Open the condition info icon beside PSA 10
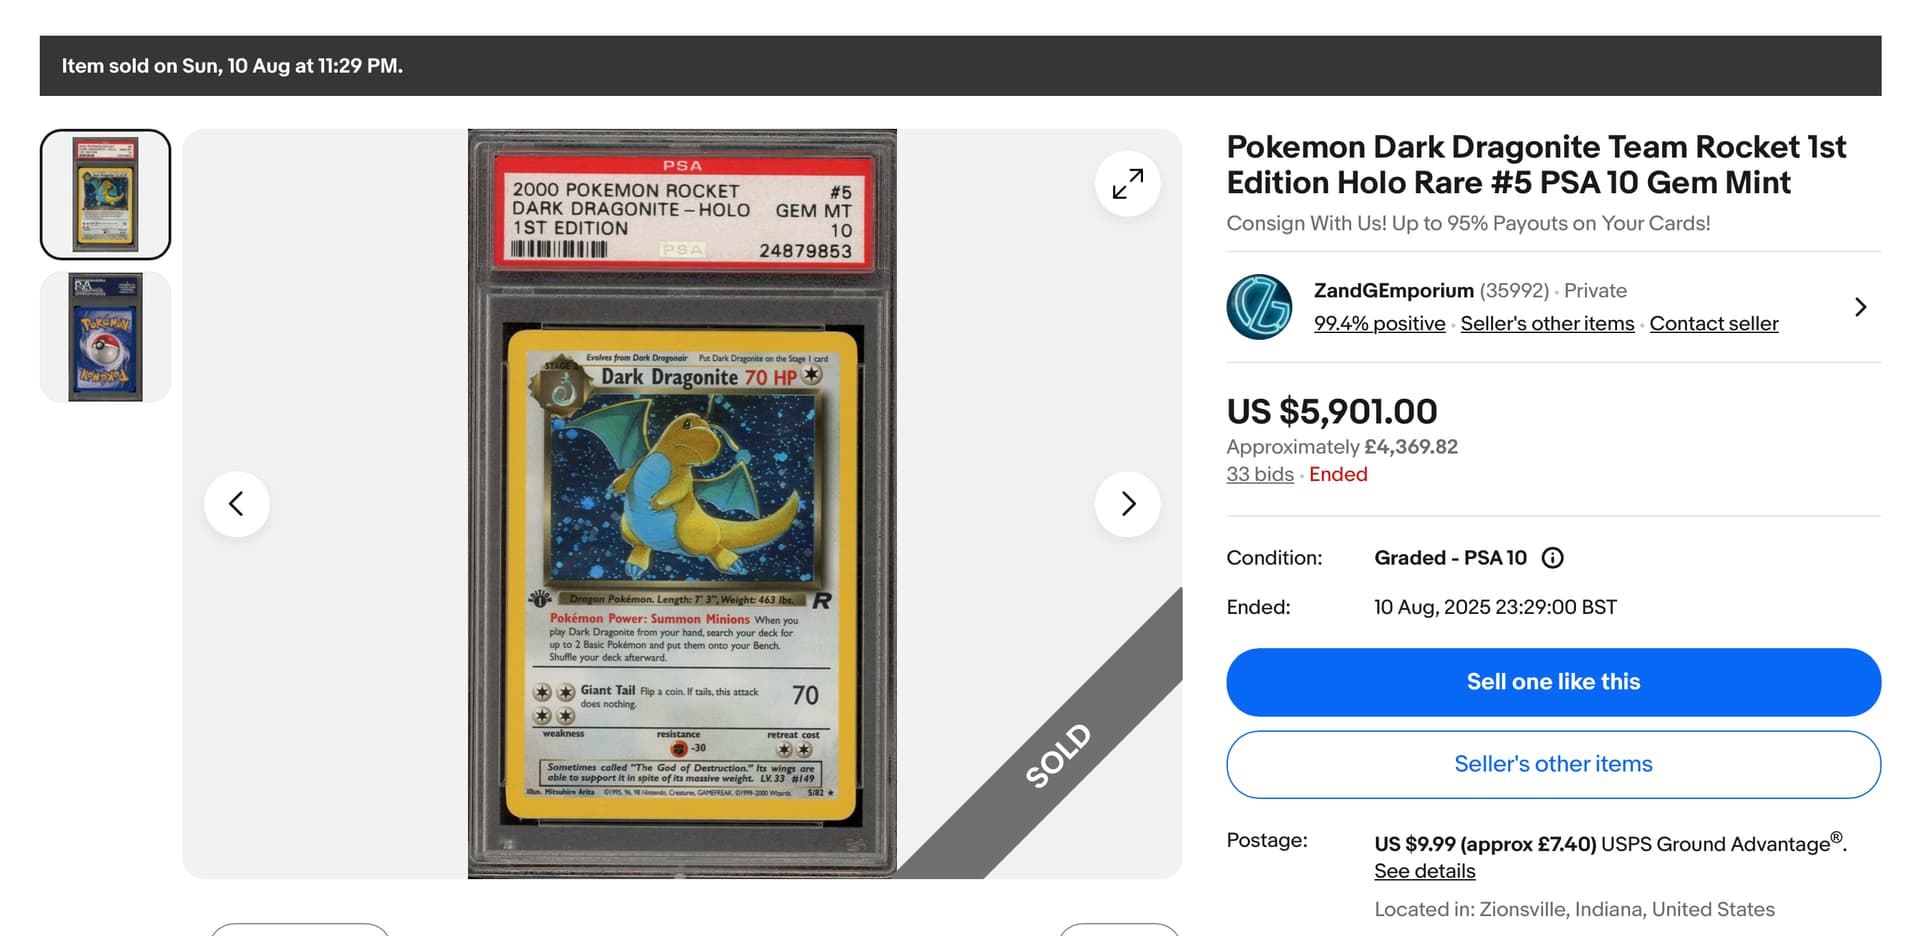This screenshot has height=936, width=1920. coord(1552,558)
